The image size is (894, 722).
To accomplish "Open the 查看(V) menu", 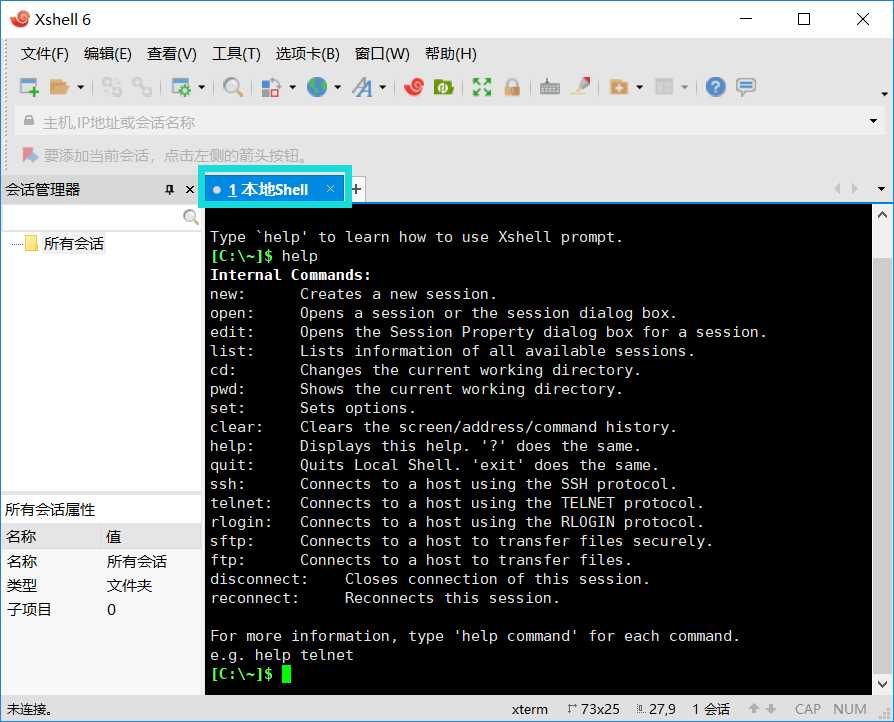I will [x=172, y=54].
